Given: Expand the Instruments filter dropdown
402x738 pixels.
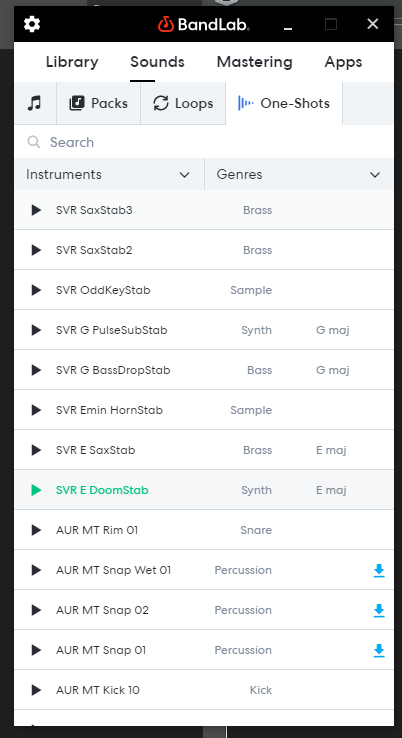Looking at the screenshot, I should click(109, 174).
